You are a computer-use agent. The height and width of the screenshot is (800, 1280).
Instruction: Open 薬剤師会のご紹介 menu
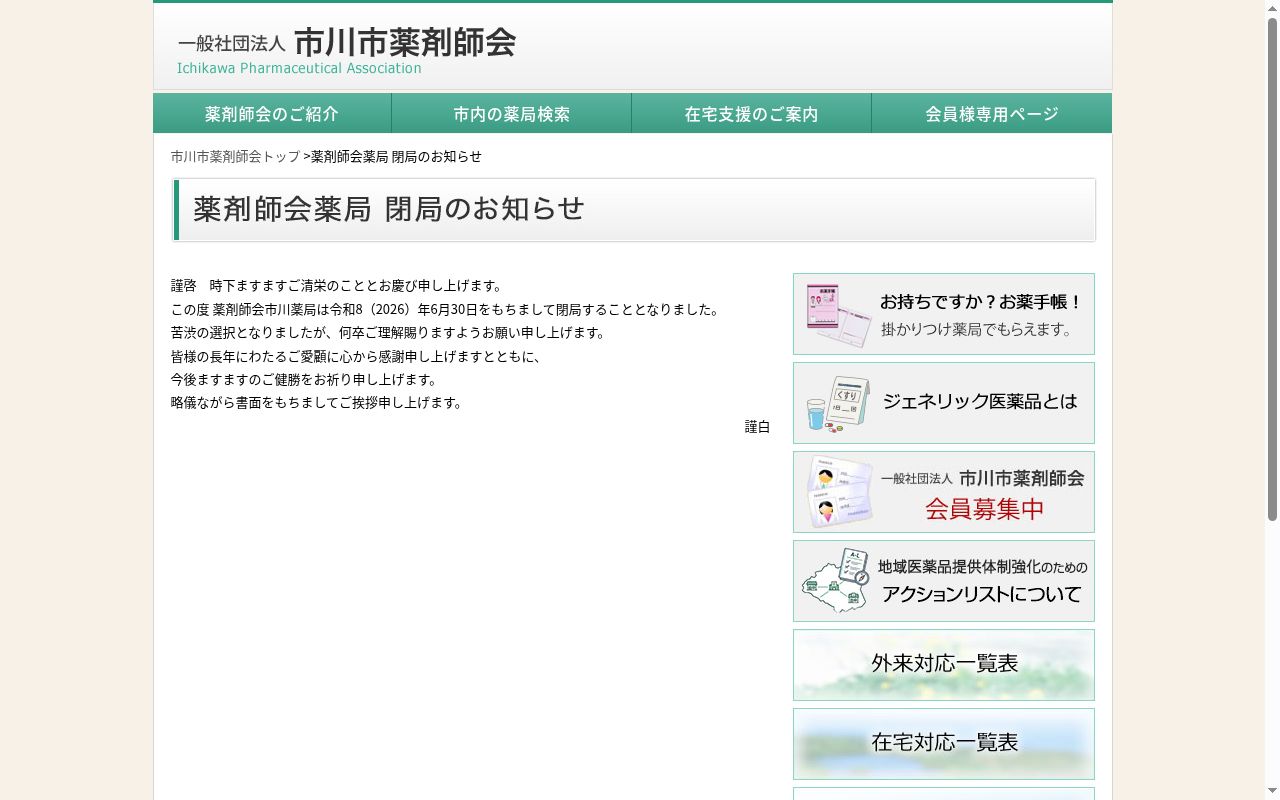click(272, 114)
